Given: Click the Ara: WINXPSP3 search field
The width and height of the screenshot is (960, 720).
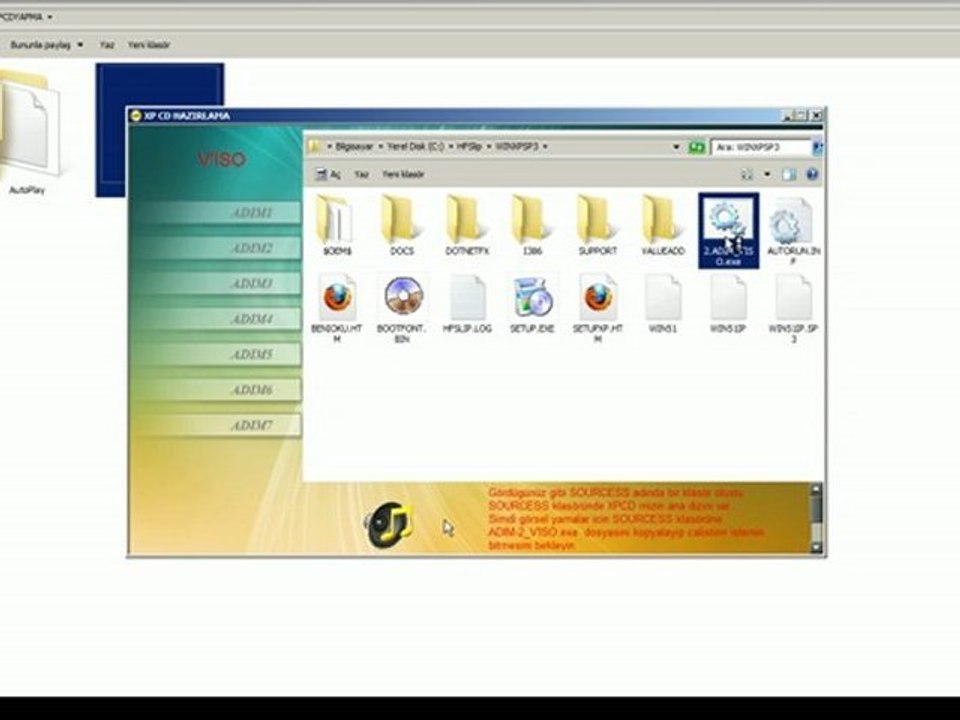Looking at the screenshot, I should [761, 148].
